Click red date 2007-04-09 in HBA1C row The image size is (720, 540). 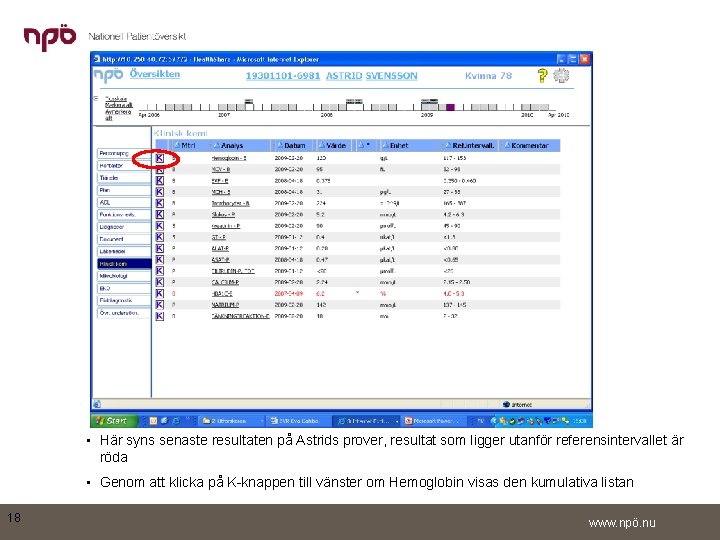[288, 293]
